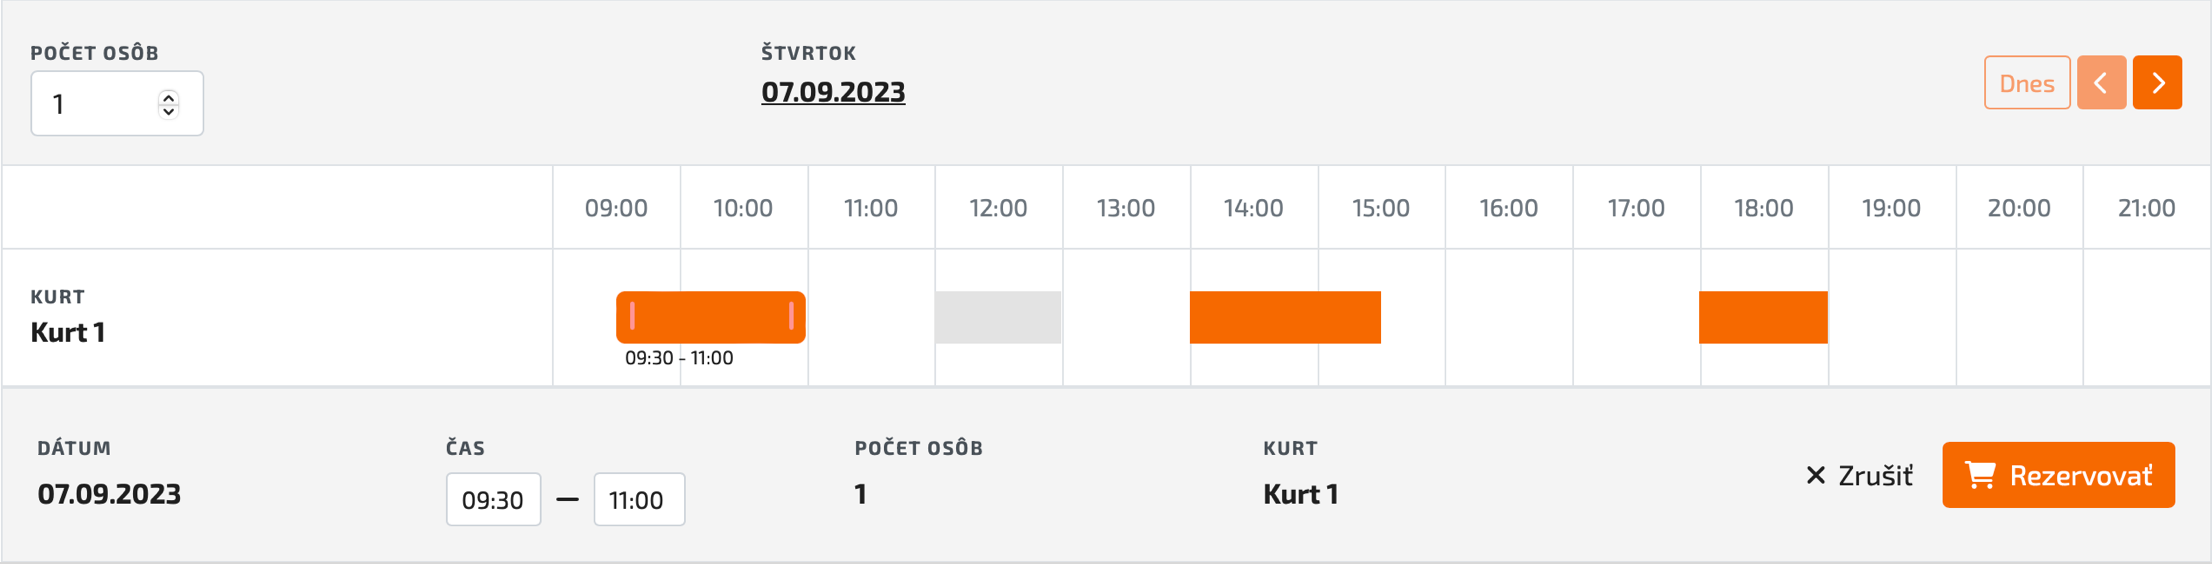Go to the next day with right chevron

(x=2157, y=83)
